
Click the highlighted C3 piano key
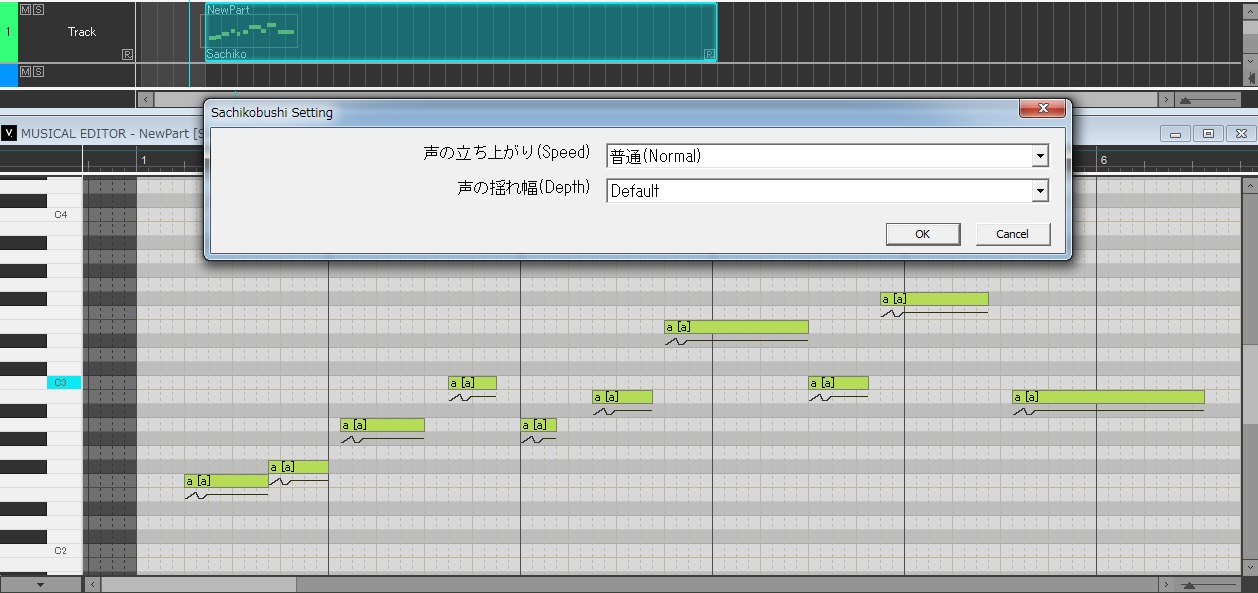[62, 383]
